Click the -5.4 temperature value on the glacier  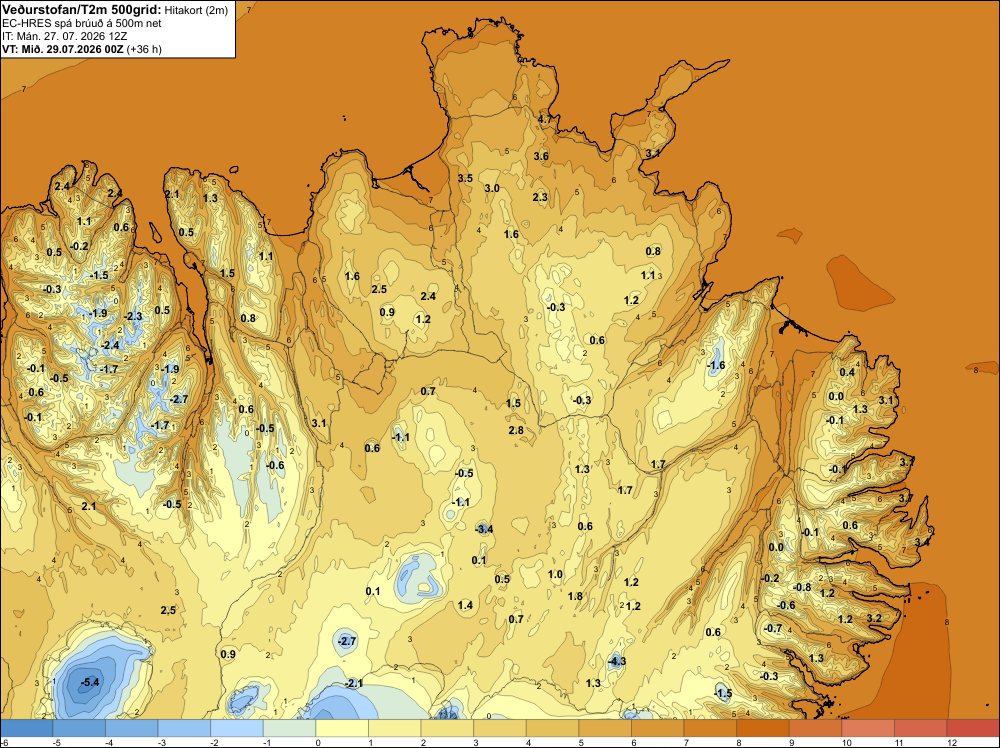90,682
